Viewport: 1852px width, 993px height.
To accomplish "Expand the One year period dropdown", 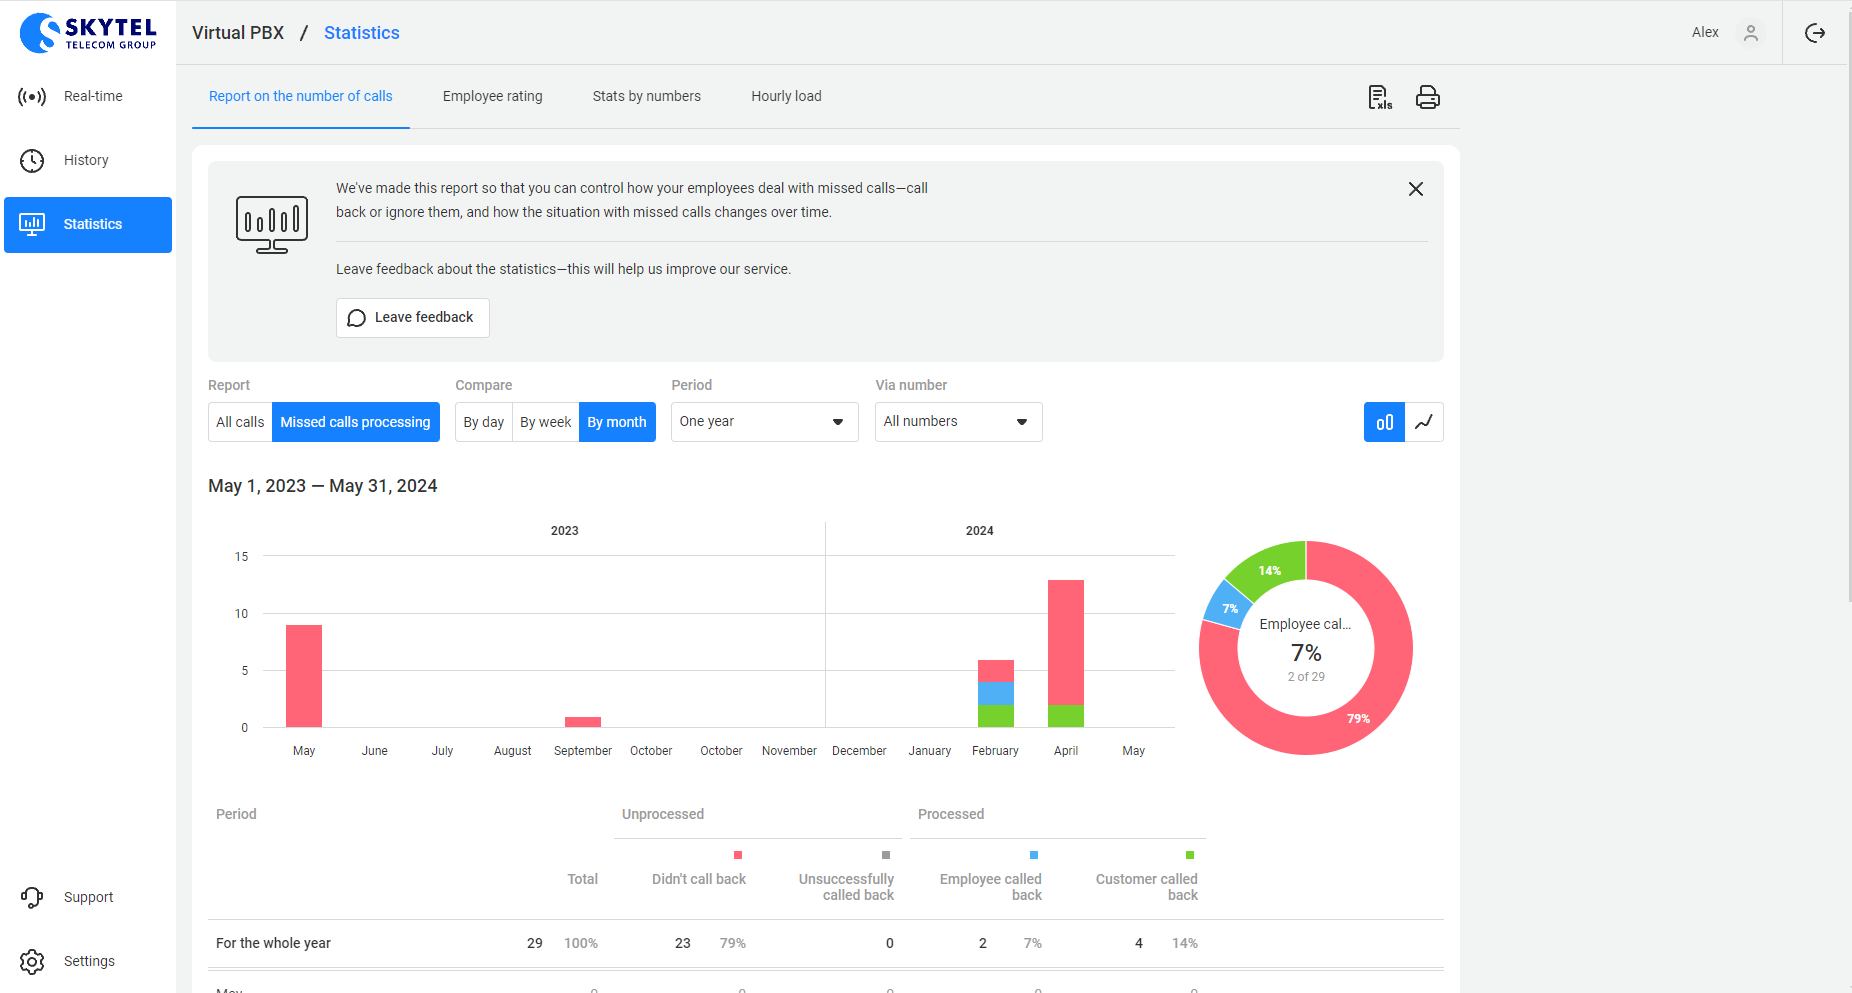I will click(x=764, y=422).
